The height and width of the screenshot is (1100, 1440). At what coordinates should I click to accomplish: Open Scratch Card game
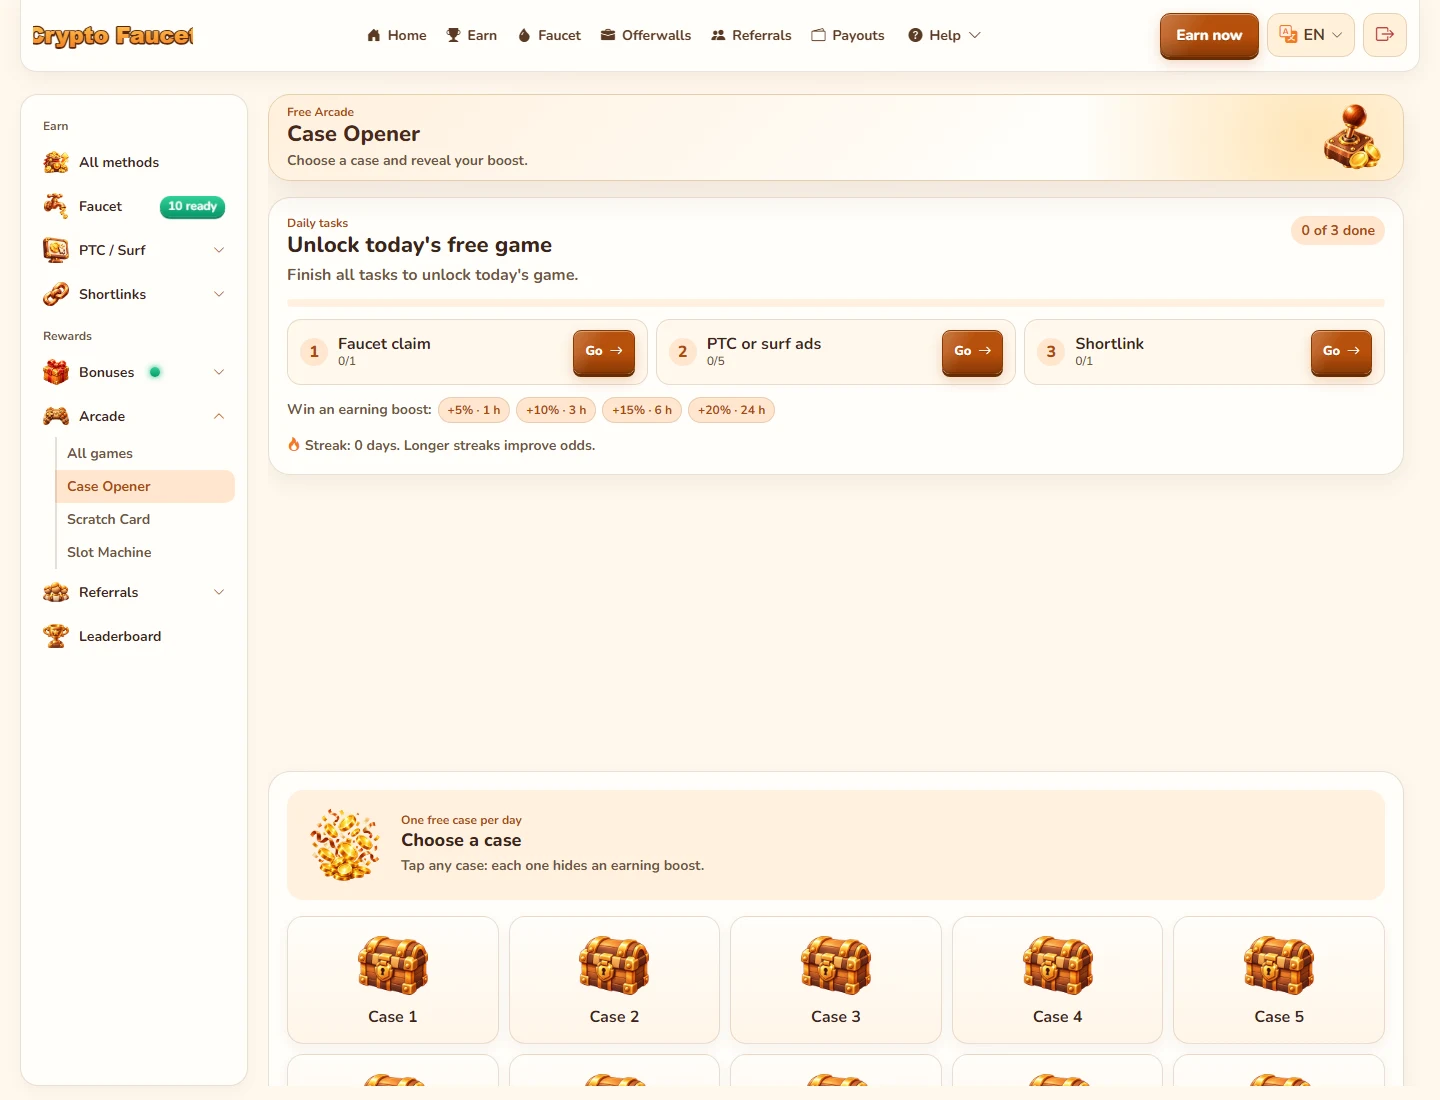[145, 519]
